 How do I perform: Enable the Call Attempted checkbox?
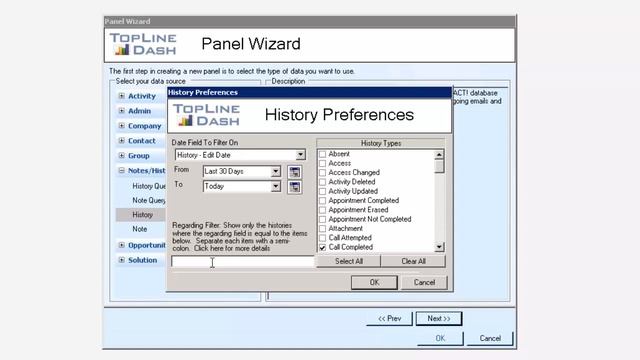(322, 238)
